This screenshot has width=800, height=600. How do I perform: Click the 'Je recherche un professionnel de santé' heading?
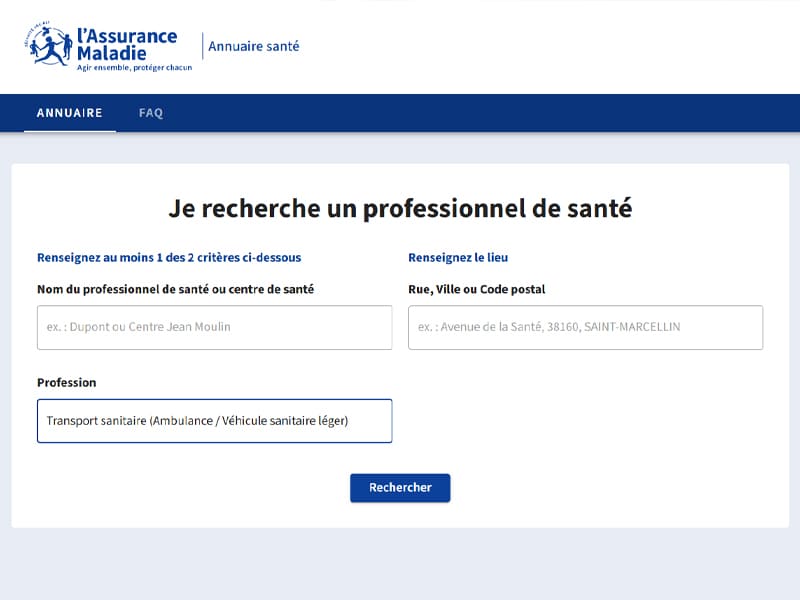400,208
